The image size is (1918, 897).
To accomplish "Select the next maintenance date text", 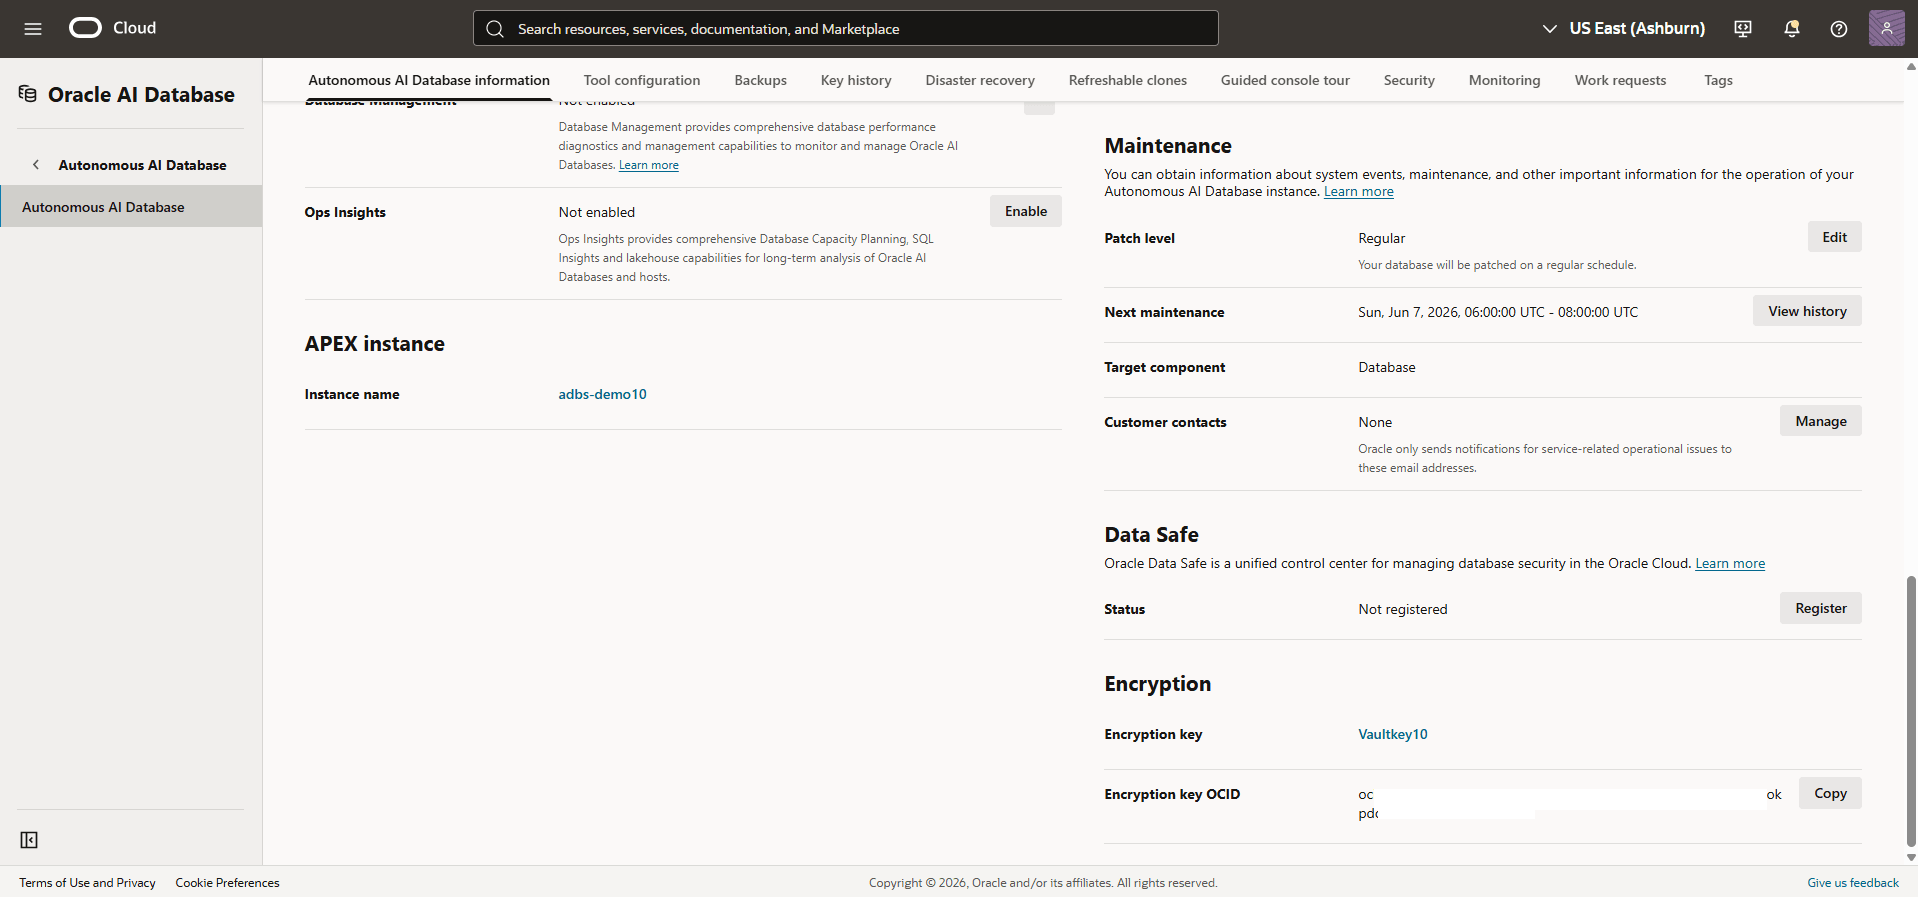I will pyautogui.click(x=1498, y=312).
